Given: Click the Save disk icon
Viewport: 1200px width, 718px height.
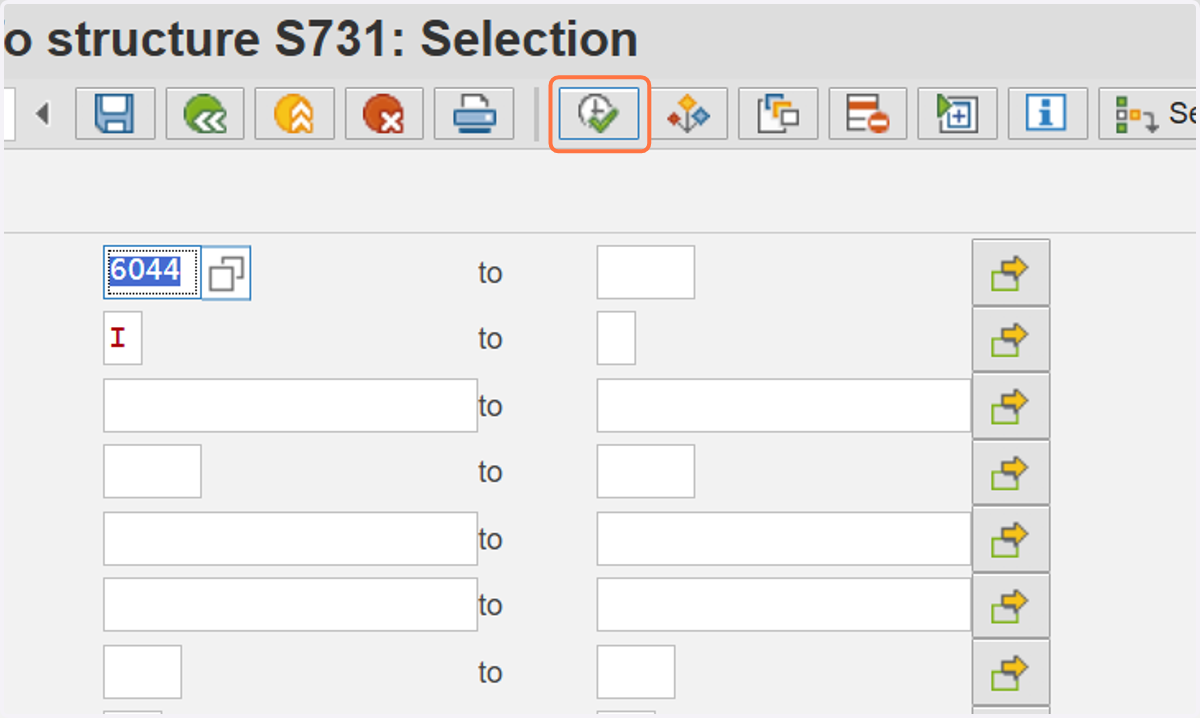Looking at the screenshot, I should tap(115, 113).
